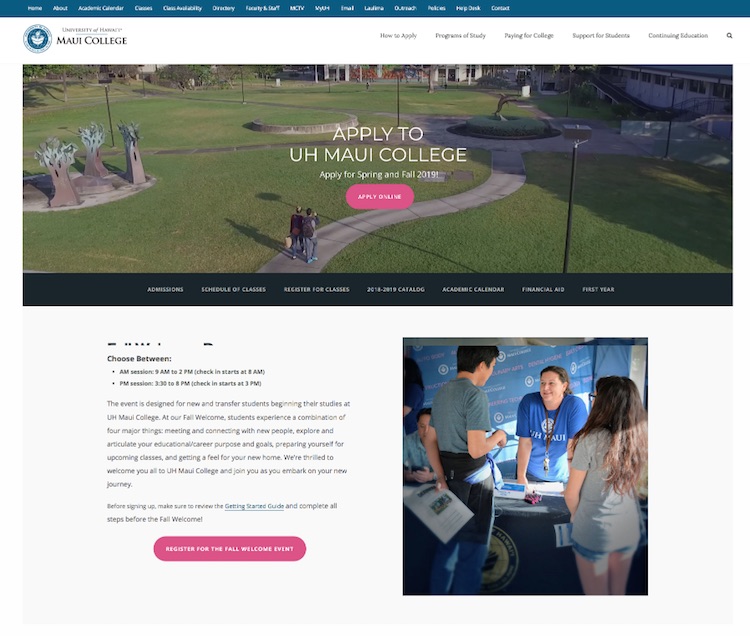Click the Choose Between heading
The width and height of the screenshot is (750, 636).
click(139, 359)
